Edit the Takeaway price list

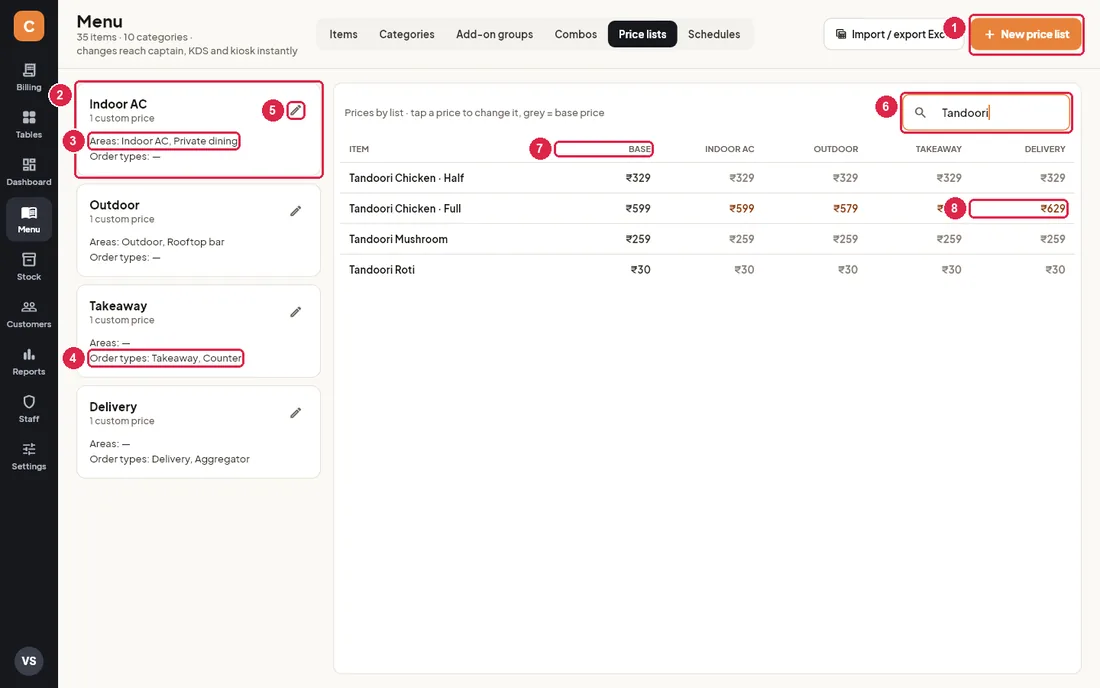coord(296,312)
